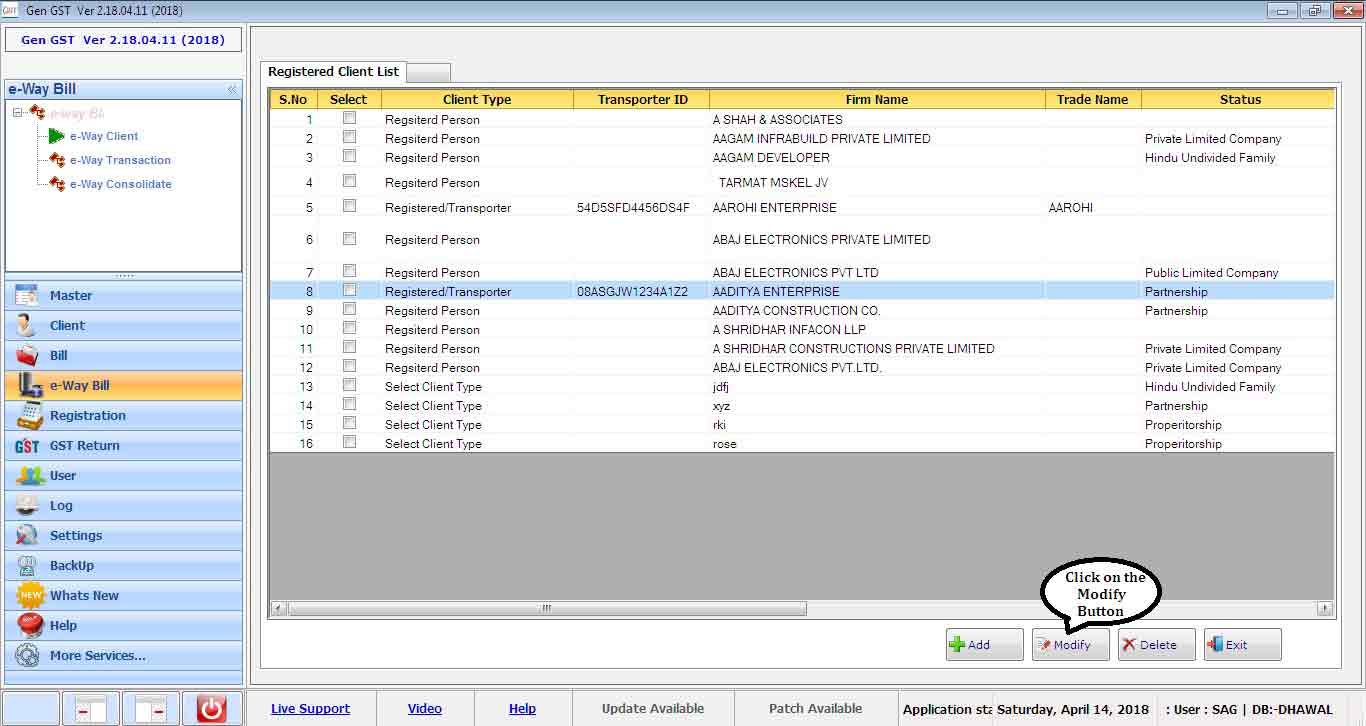The image size is (1366, 726).
Task: Check the box for AADITYA ENTERPRISE
Action: pos(349,290)
